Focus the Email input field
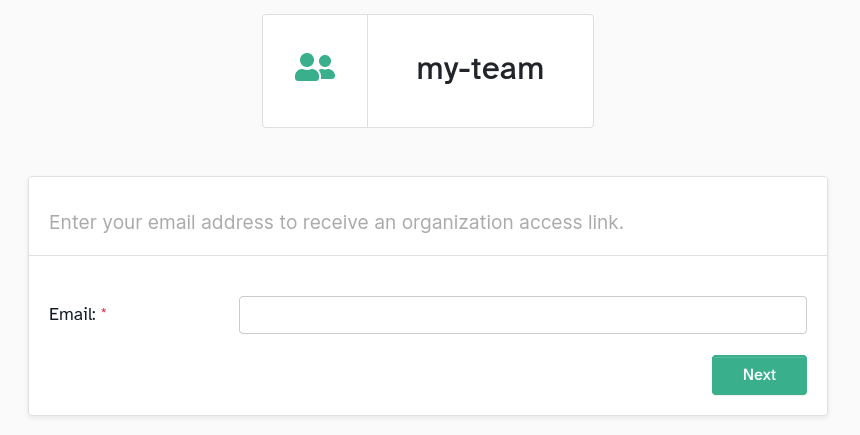This screenshot has height=435, width=860. (523, 315)
